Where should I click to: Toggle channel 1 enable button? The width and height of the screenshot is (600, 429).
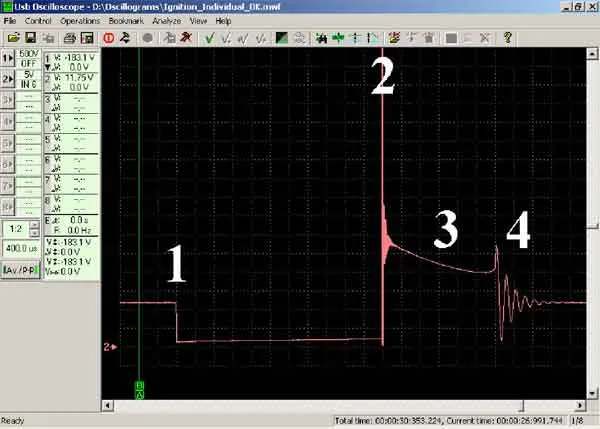(x=8, y=58)
